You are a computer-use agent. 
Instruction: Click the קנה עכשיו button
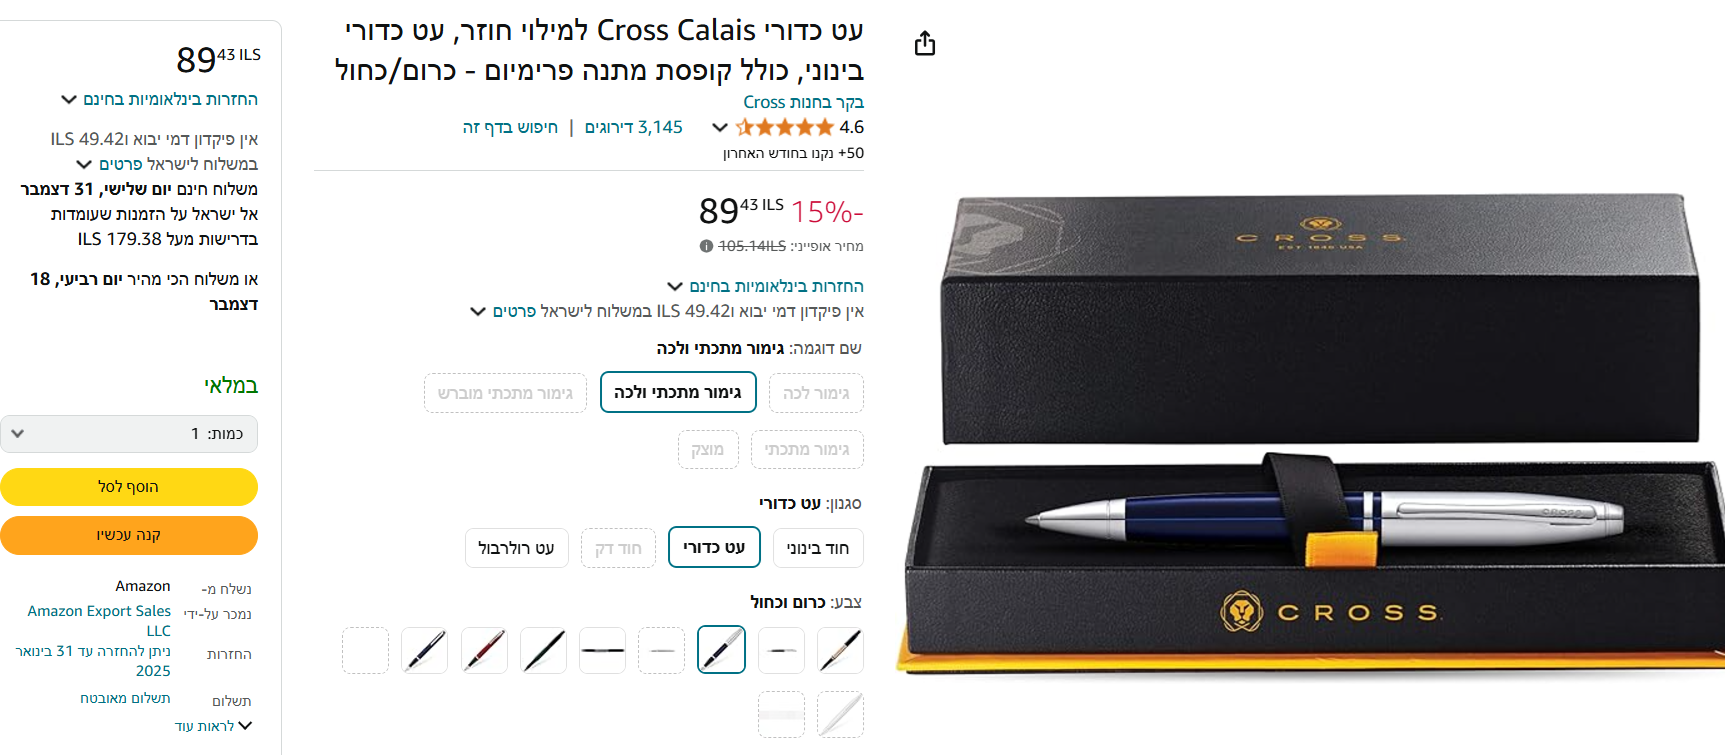pos(129,535)
